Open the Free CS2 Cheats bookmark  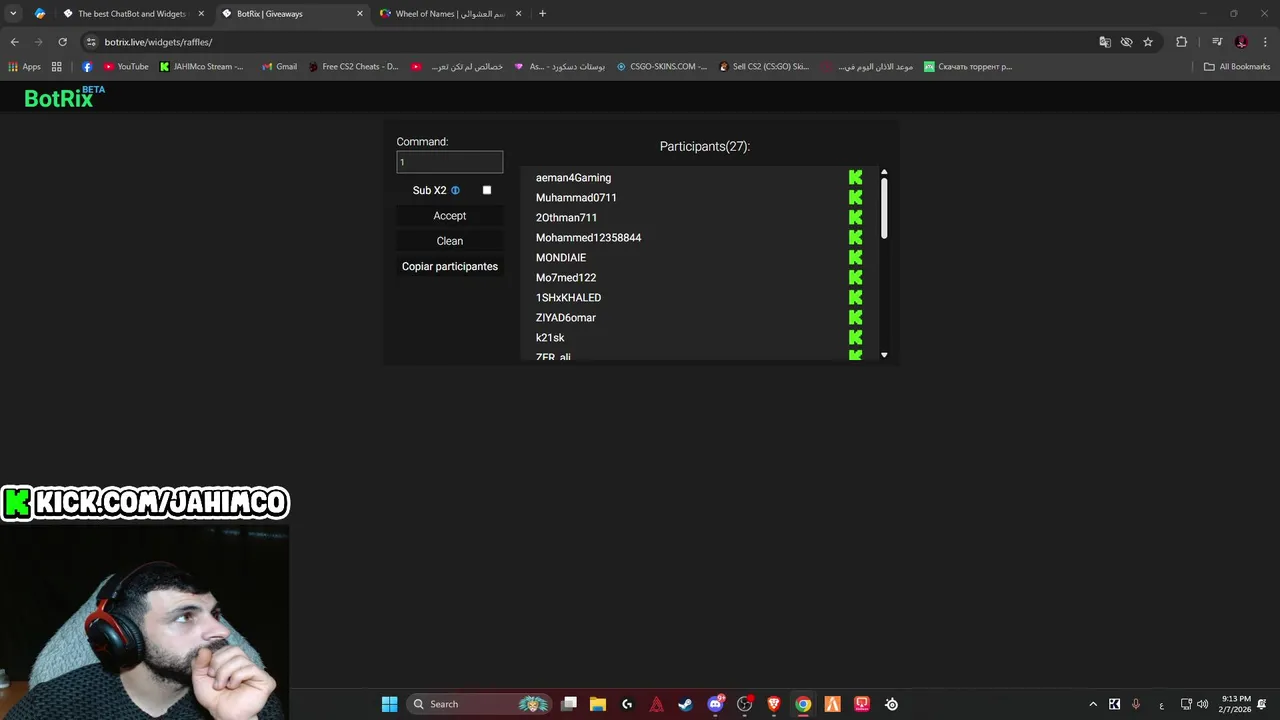pyautogui.click(x=353, y=67)
